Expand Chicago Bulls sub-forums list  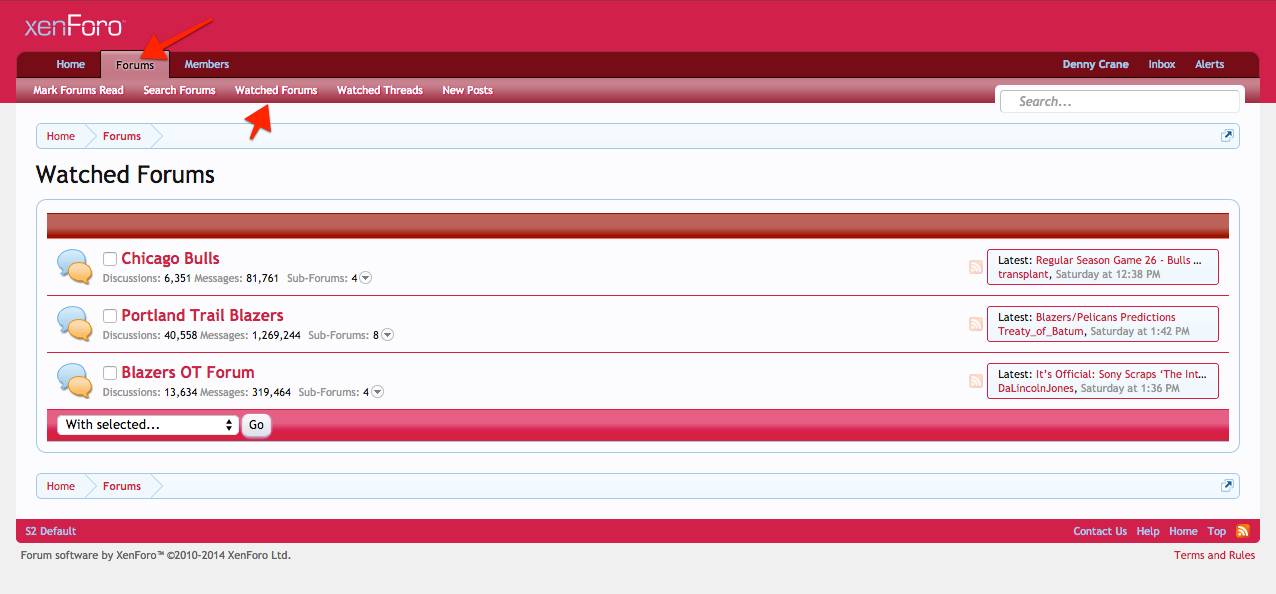click(x=366, y=278)
